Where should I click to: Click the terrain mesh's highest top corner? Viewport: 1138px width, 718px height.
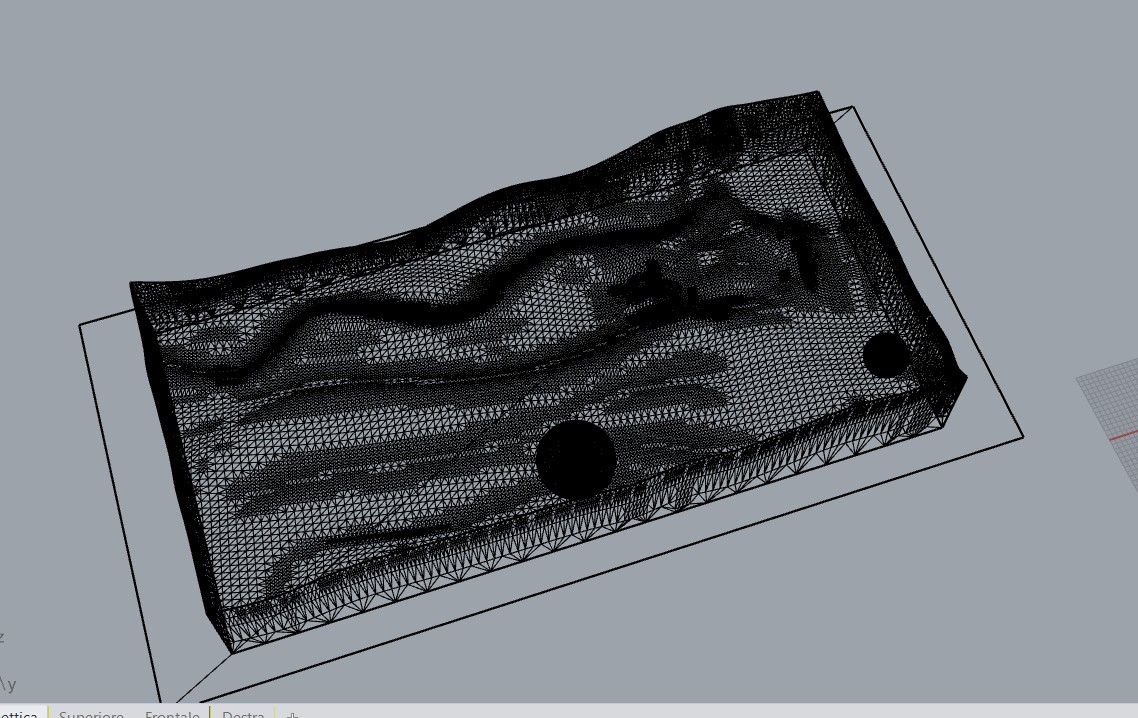[818, 93]
